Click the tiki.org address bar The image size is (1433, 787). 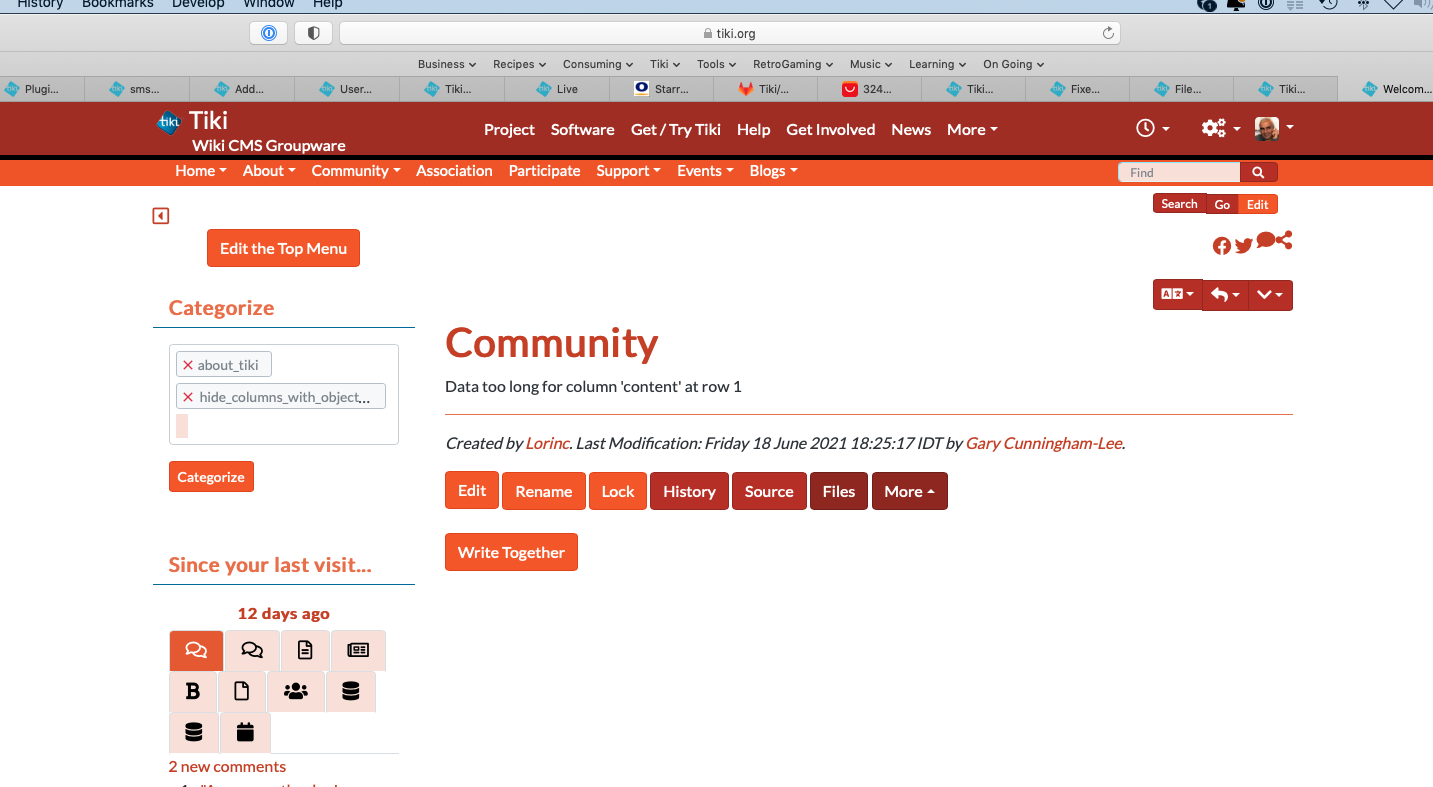730,33
